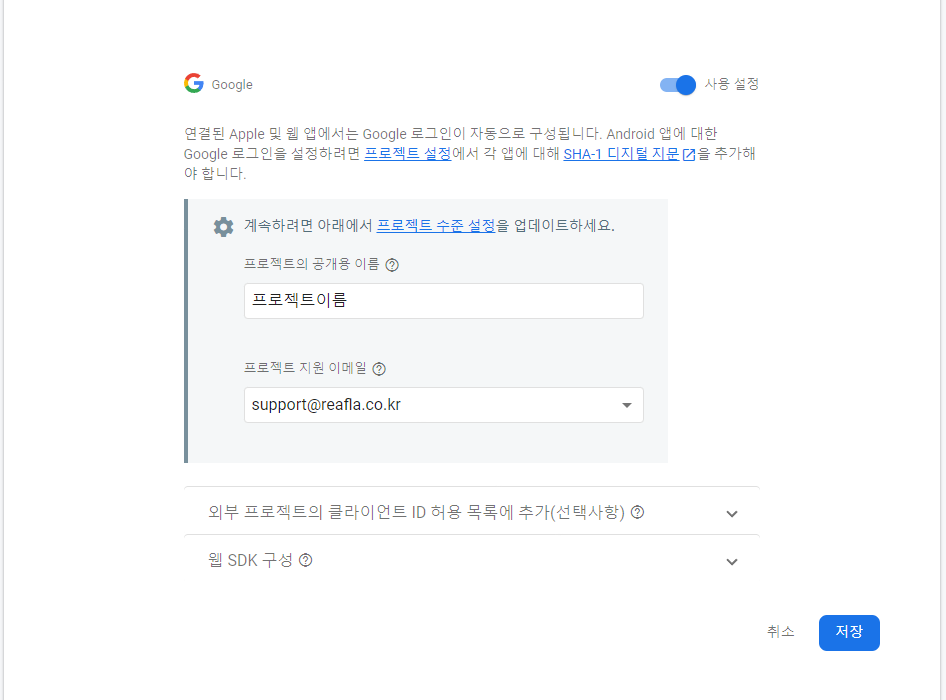The height and width of the screenshot is (700, 946).
Task: Follow the 프로젝트 수준 설정 link
Action: (436, 226)
